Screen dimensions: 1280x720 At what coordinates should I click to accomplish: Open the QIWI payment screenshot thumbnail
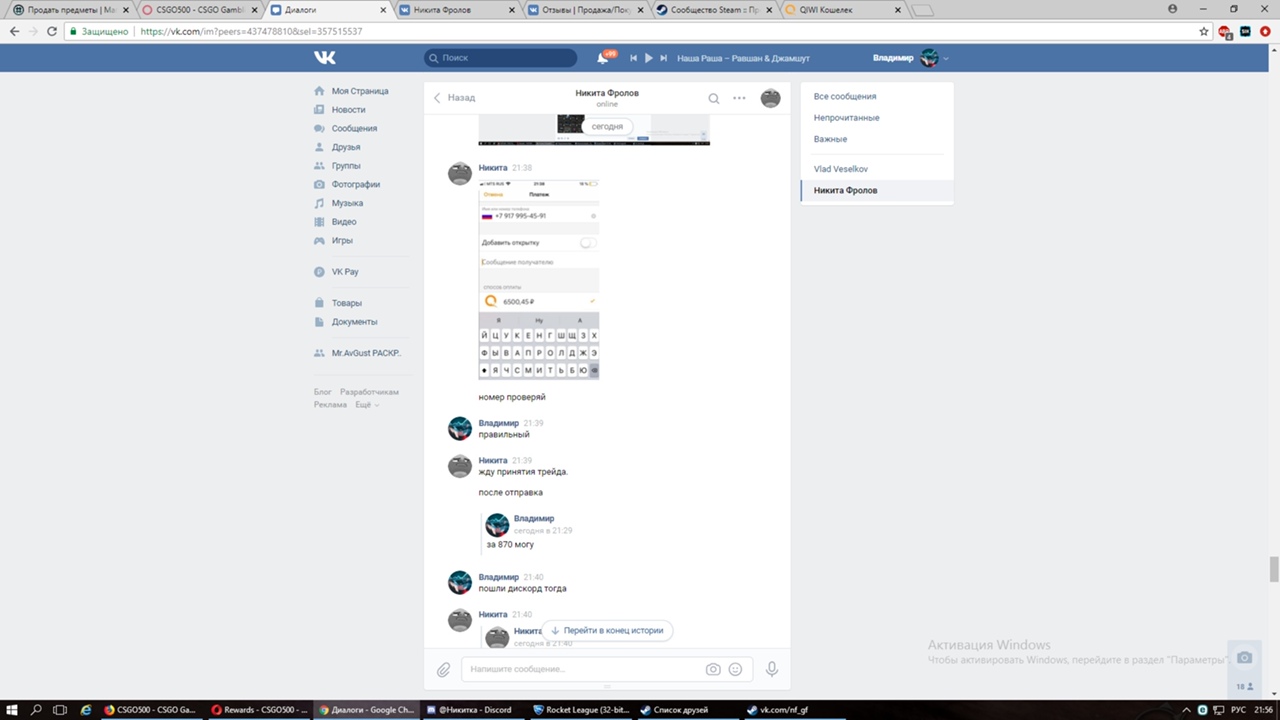click(x=538, y=279)
